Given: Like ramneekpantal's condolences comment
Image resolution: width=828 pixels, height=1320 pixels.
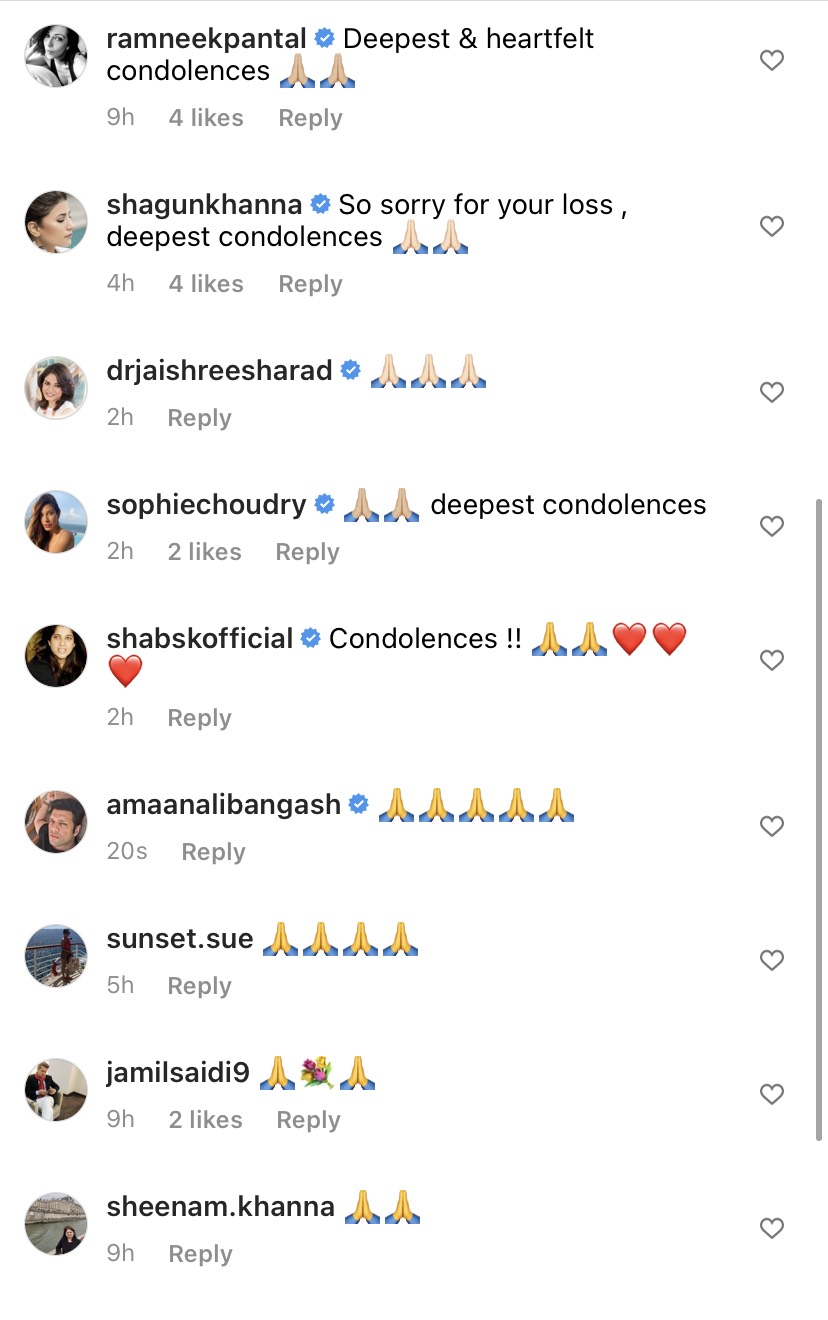Looking at the screenshot, I should [x=771, y=61].
